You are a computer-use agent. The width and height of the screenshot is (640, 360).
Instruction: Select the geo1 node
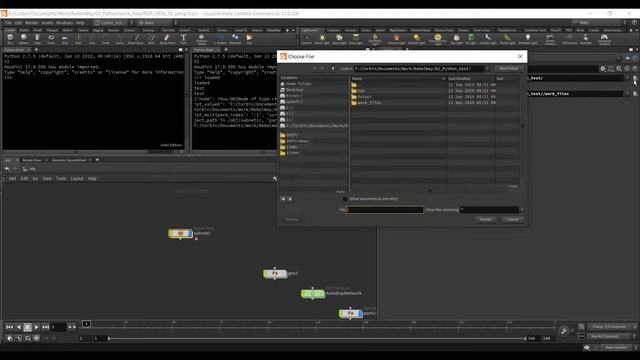275,273
